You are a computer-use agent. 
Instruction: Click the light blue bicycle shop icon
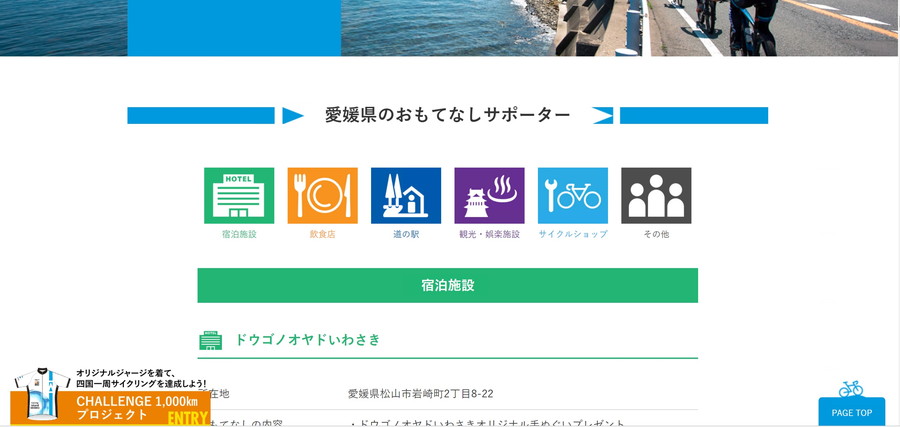572,195
